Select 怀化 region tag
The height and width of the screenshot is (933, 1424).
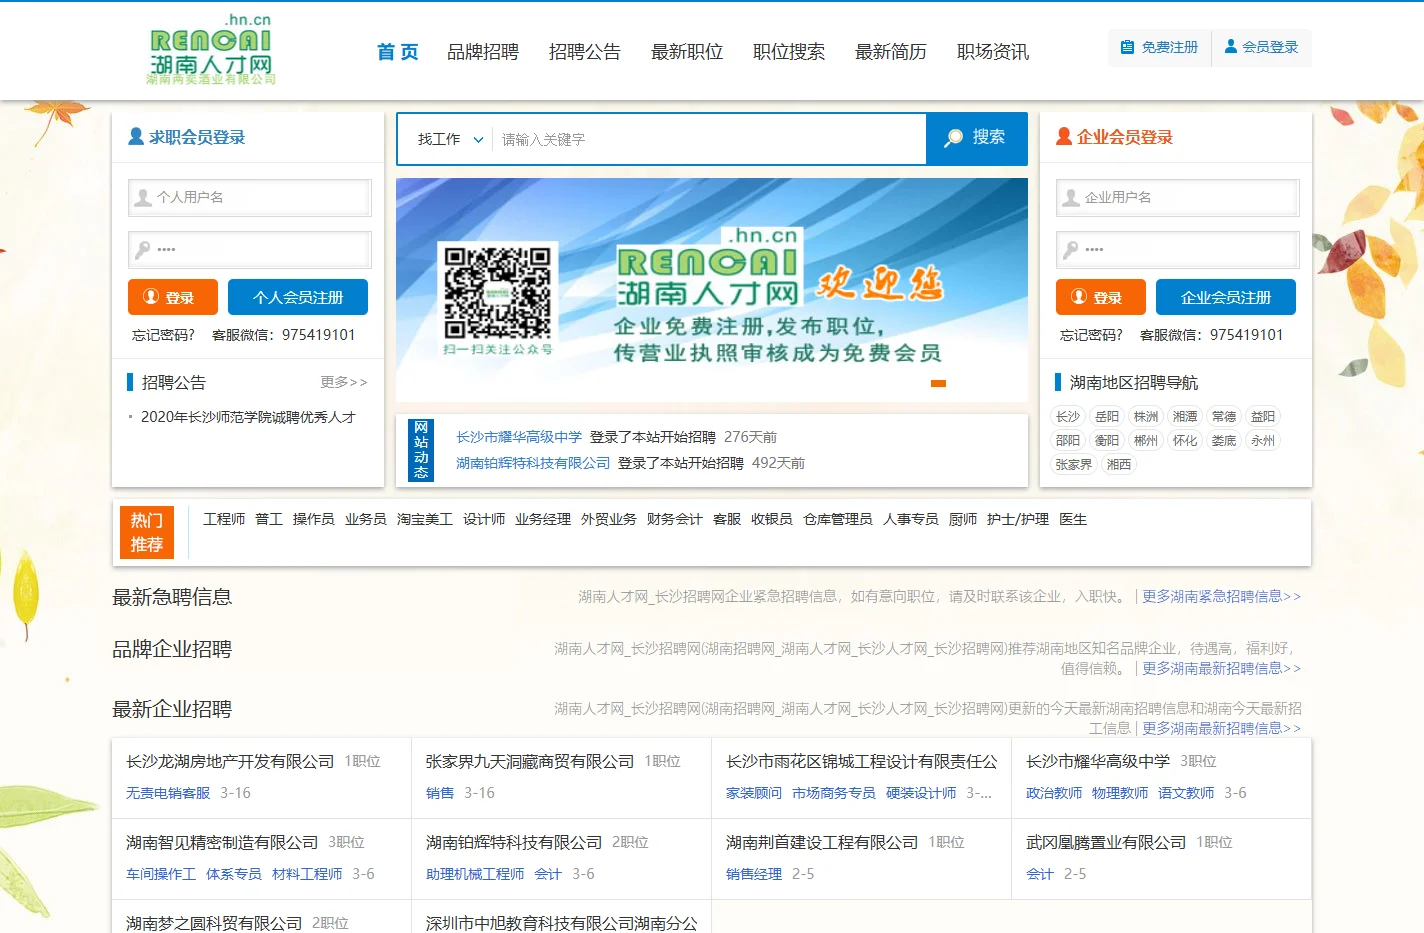[x=1185, y=440]
